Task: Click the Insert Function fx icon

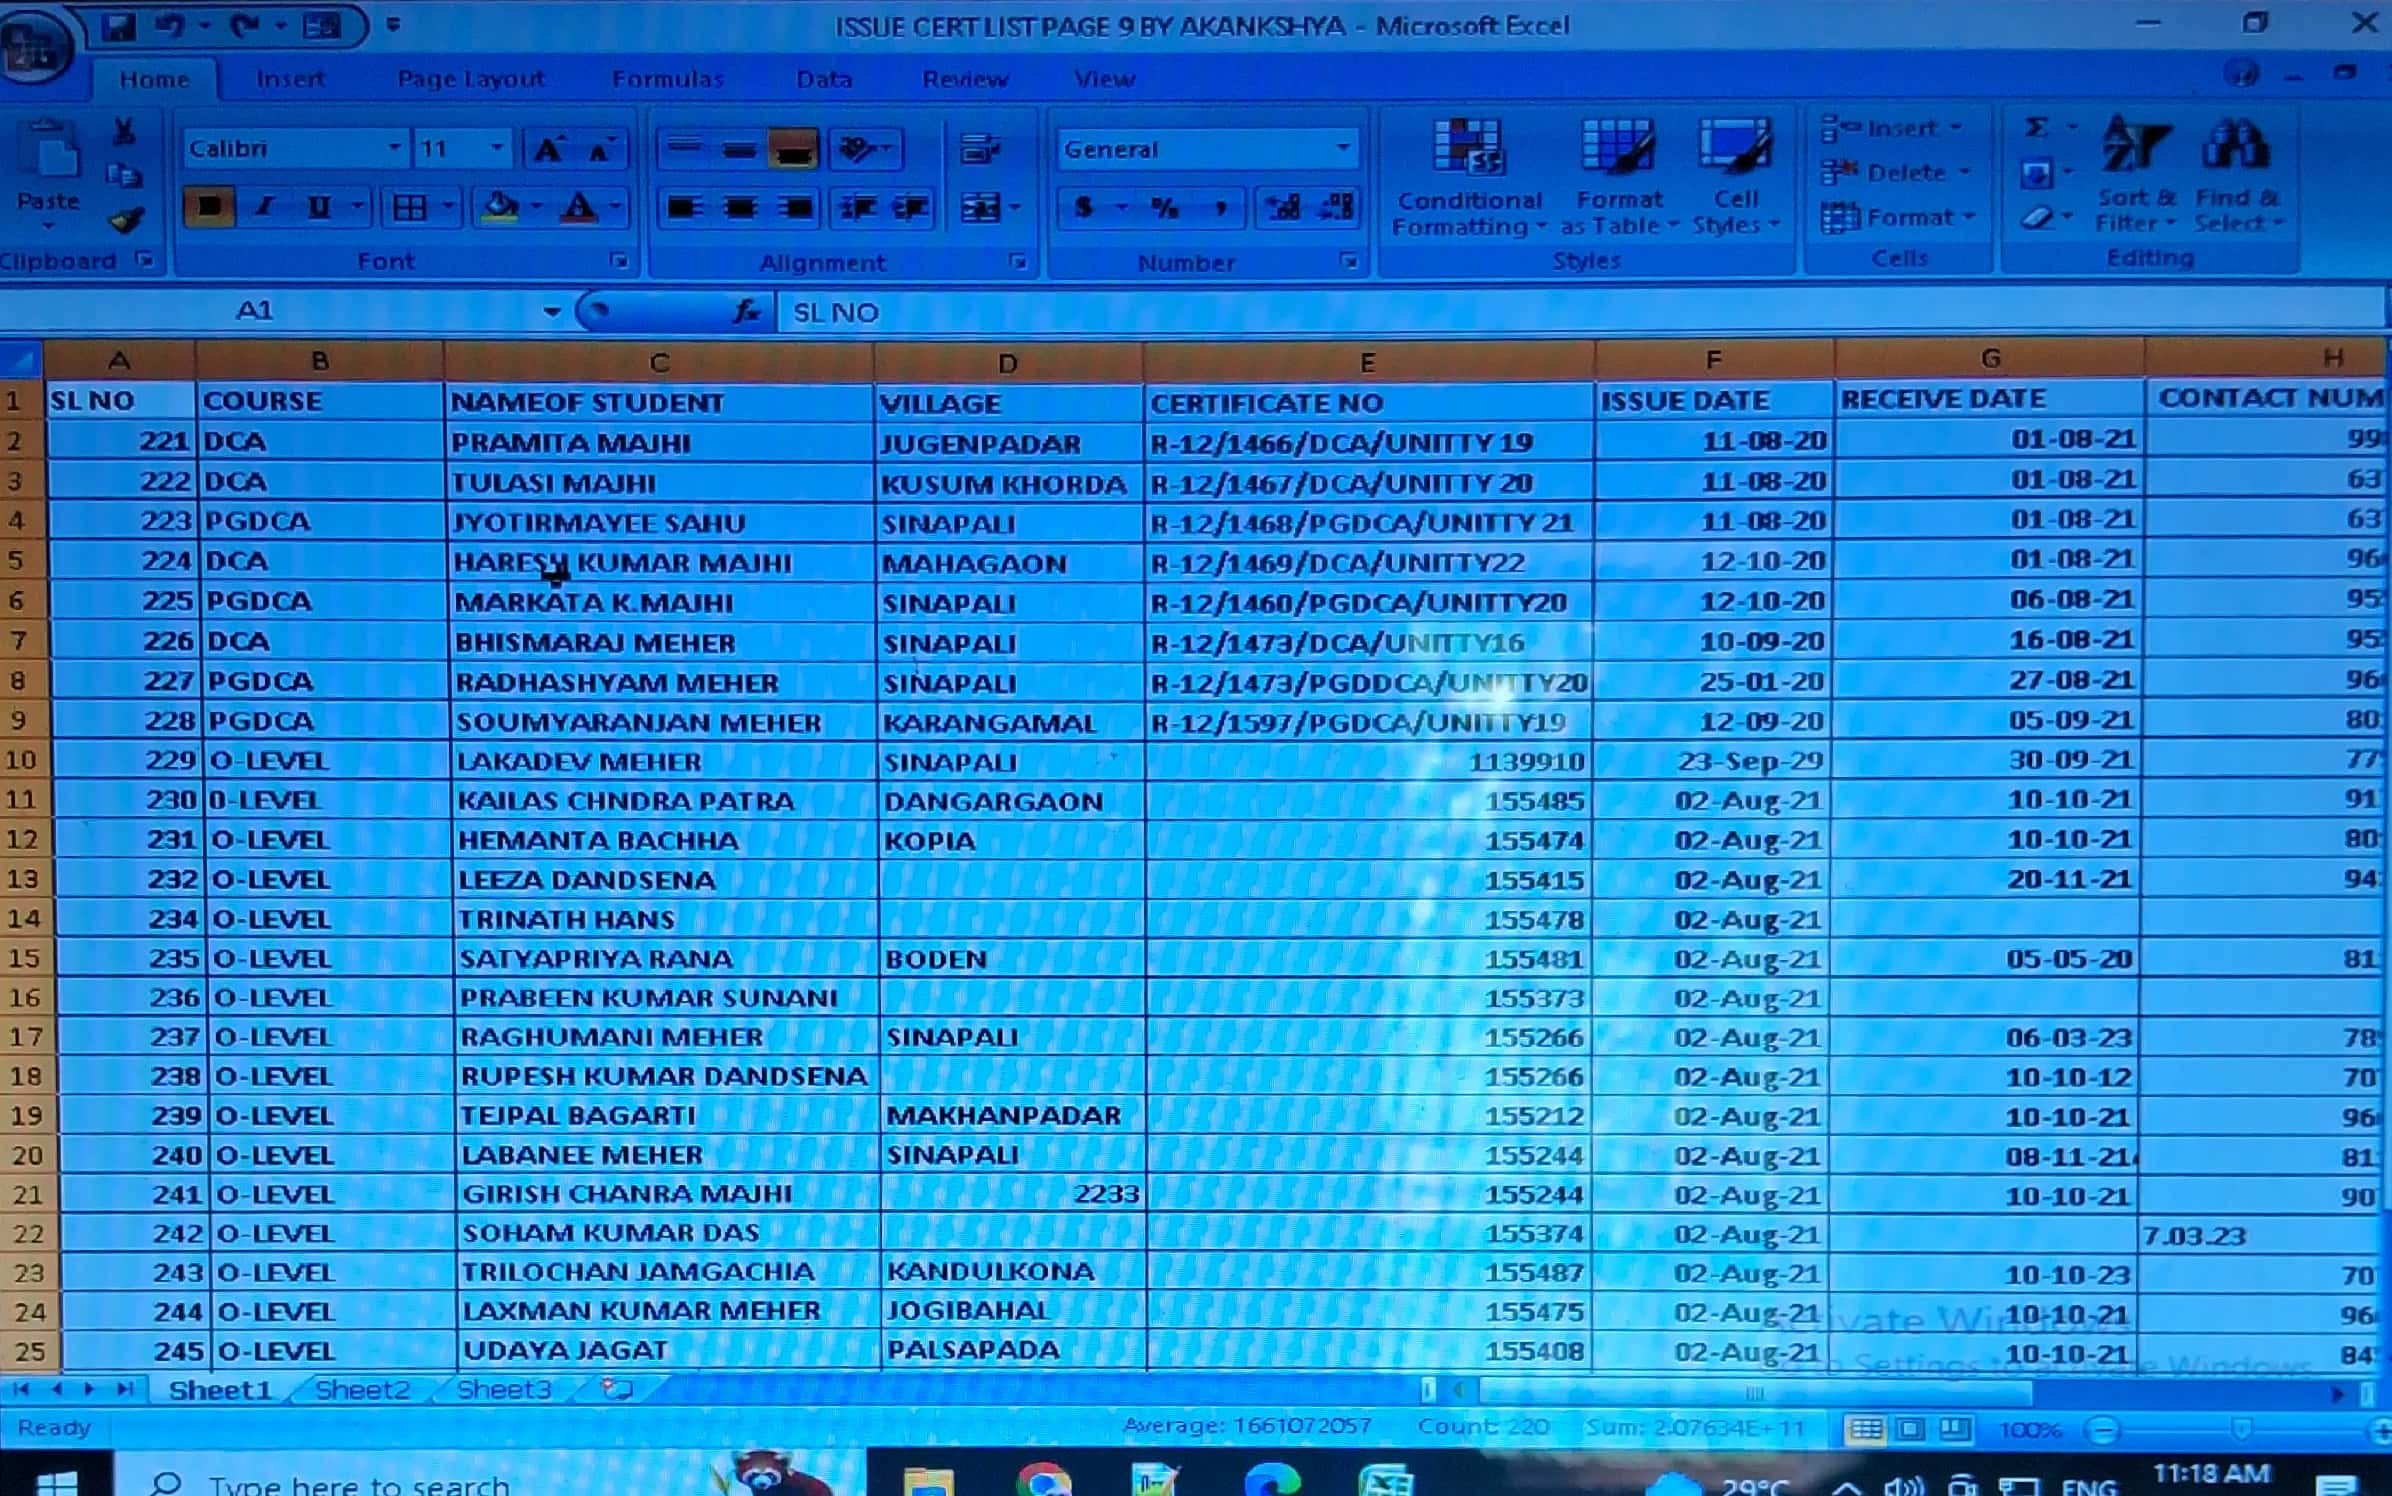Action: [747, 312]
